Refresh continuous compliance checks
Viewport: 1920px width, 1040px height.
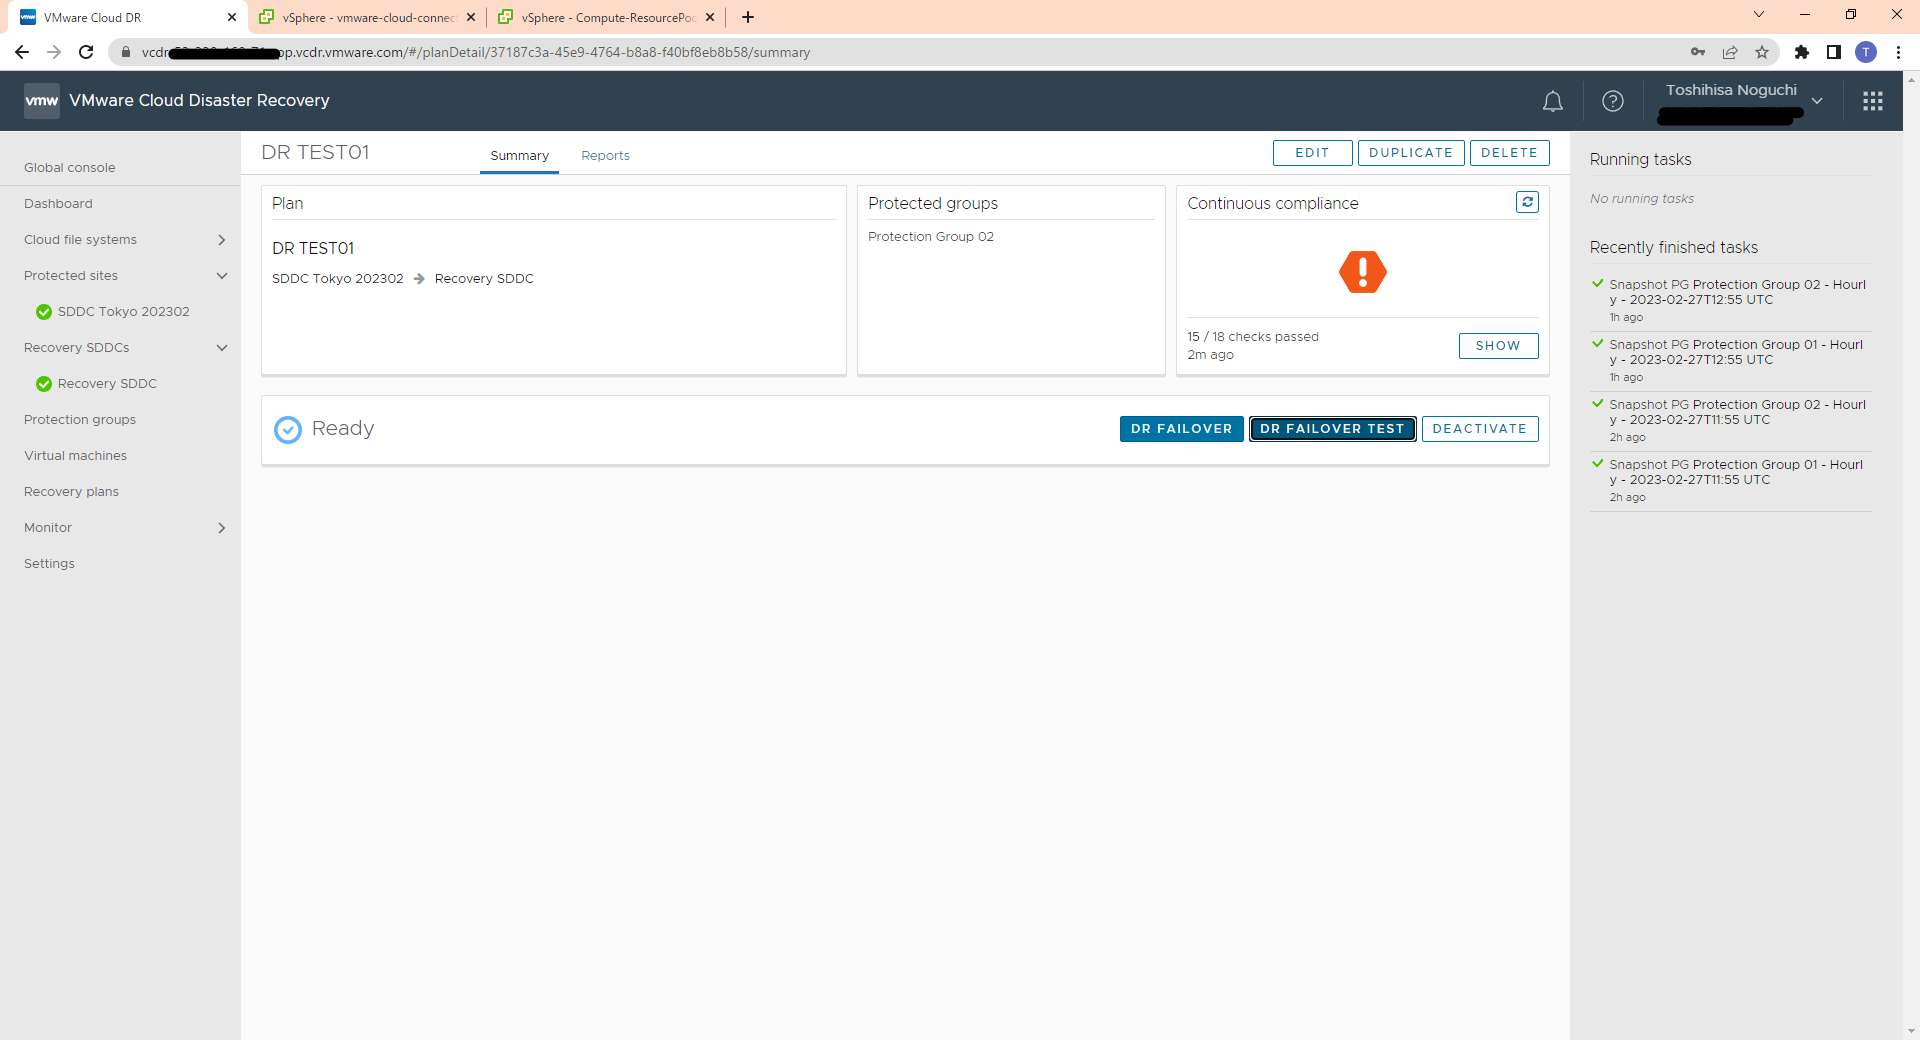point(1527,202)
